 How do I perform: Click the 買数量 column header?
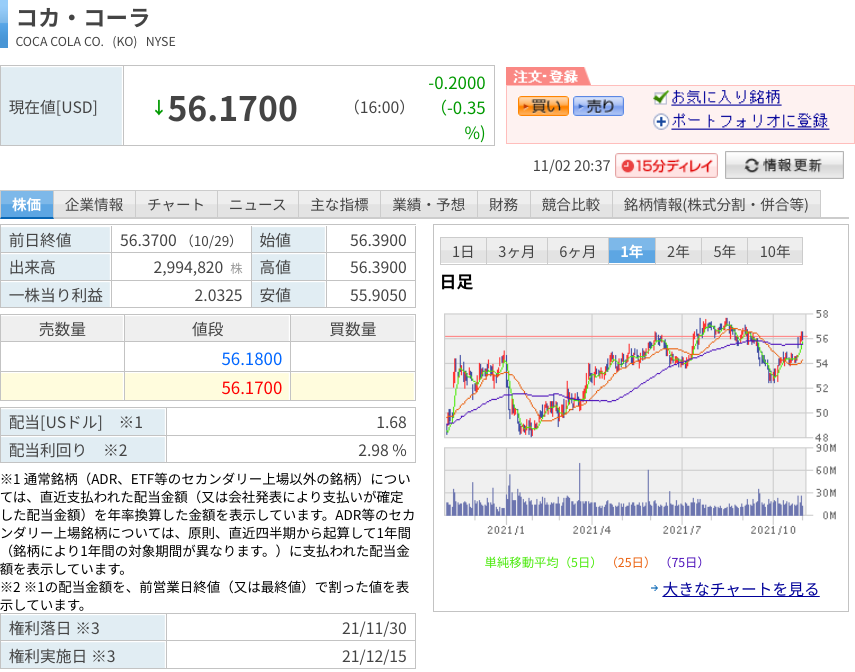pos(353,329)
